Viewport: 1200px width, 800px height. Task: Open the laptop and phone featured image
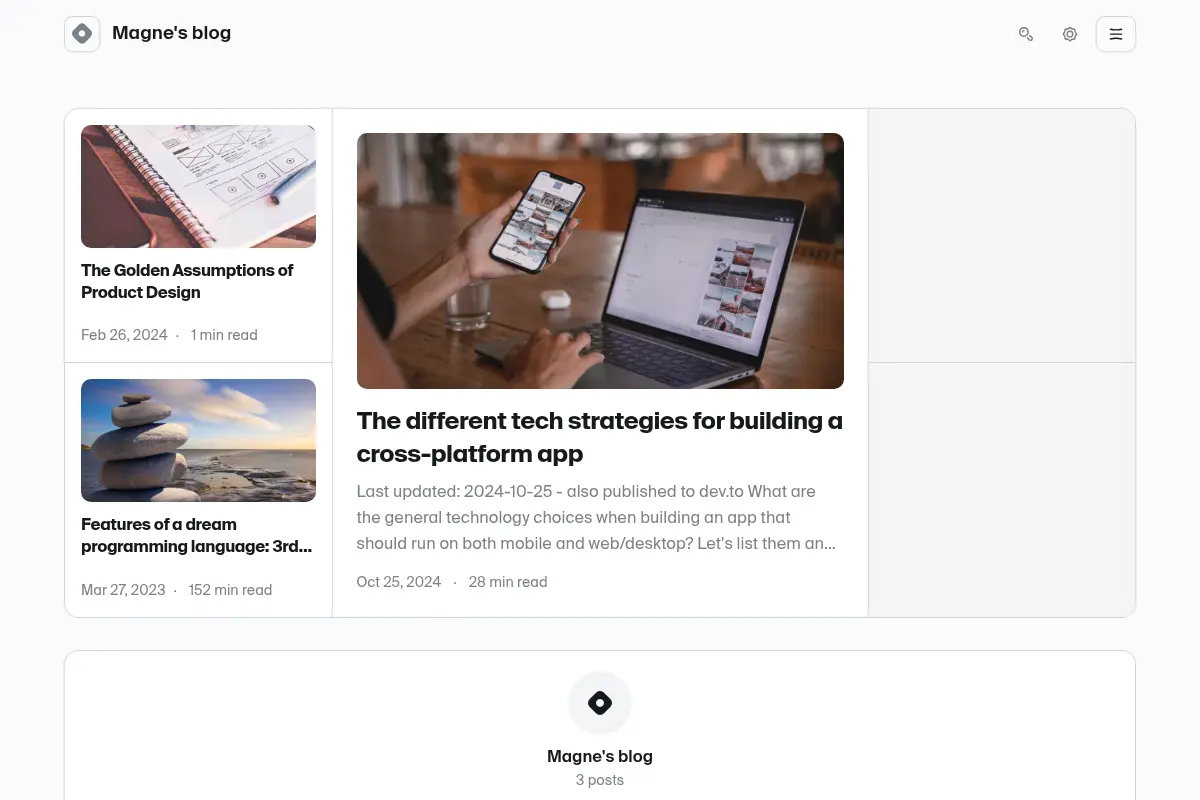pos(600,260)
